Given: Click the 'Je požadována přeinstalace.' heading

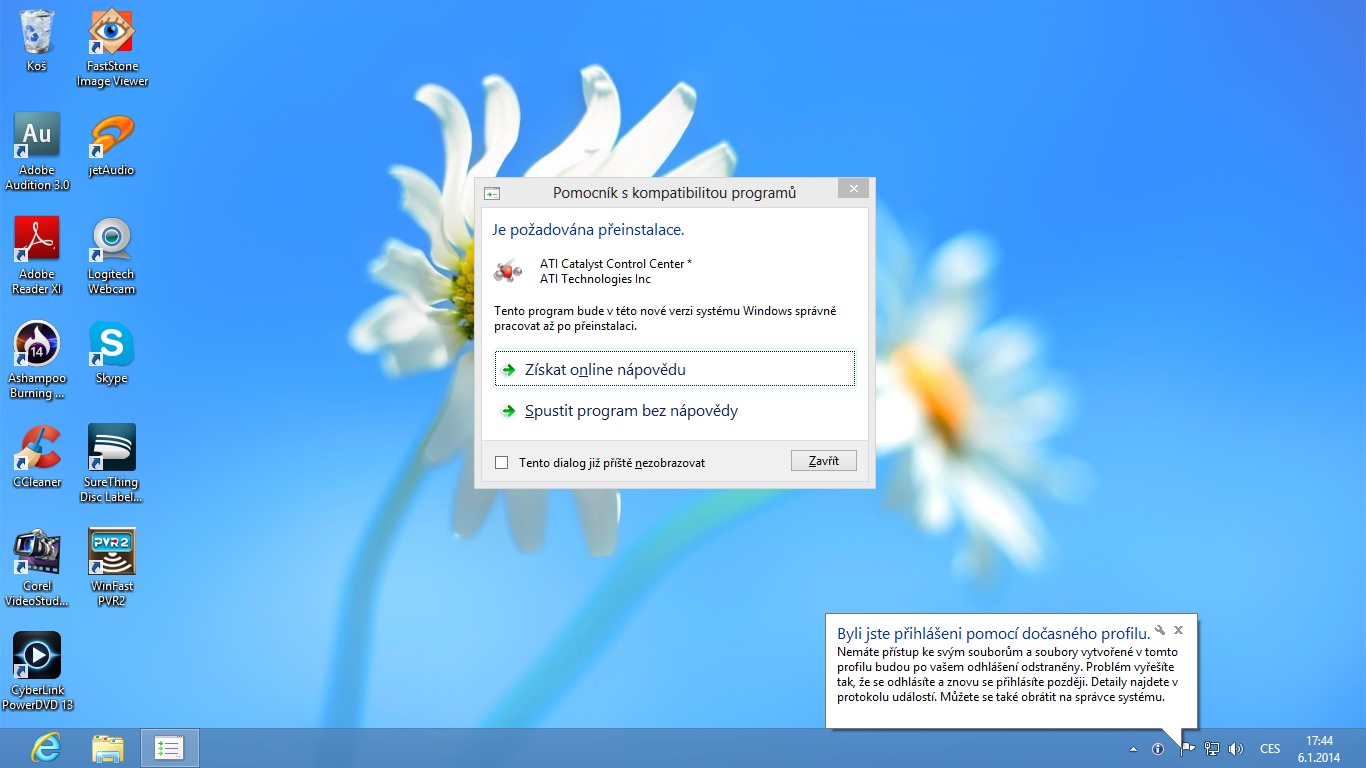Looking at the screenshot, I should coord(588,230).
